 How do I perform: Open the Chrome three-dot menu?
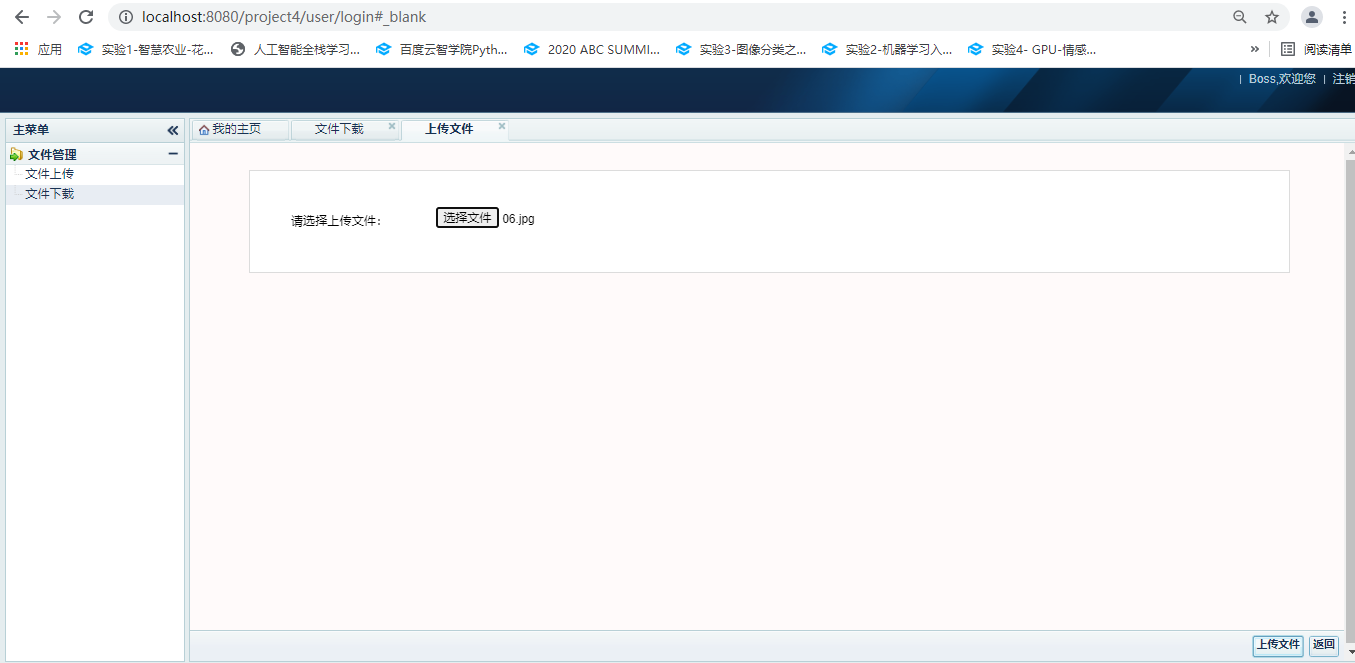coord(1343,17)
